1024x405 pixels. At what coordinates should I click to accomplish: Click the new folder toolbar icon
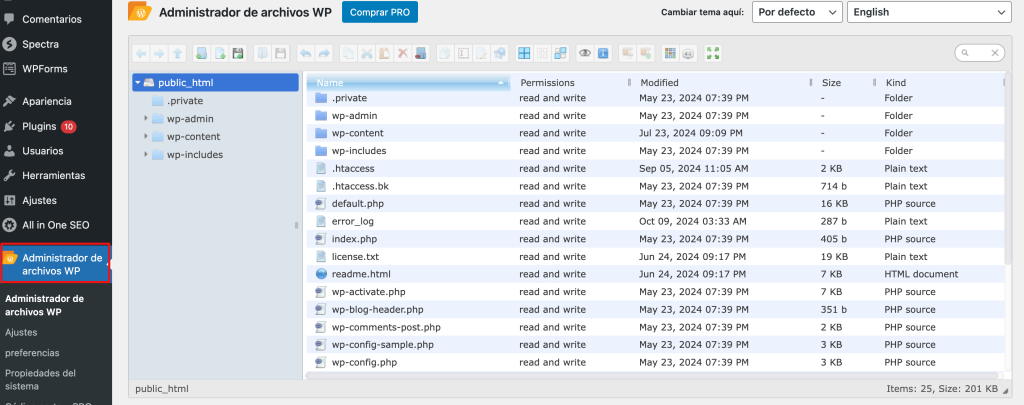(x=202, y=53)
